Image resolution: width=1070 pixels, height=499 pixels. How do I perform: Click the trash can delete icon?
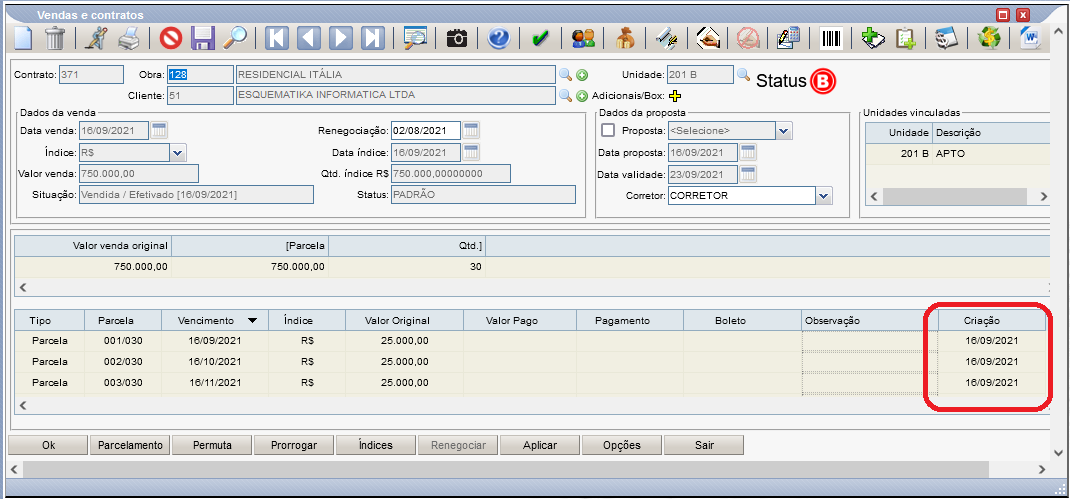(x=55, y=38)
